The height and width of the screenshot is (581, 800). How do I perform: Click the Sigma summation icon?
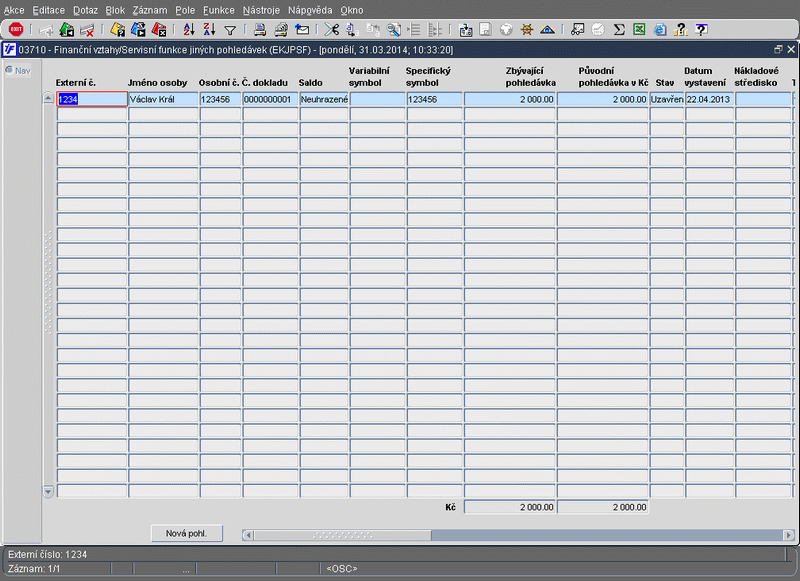click(x=619, y=30)
